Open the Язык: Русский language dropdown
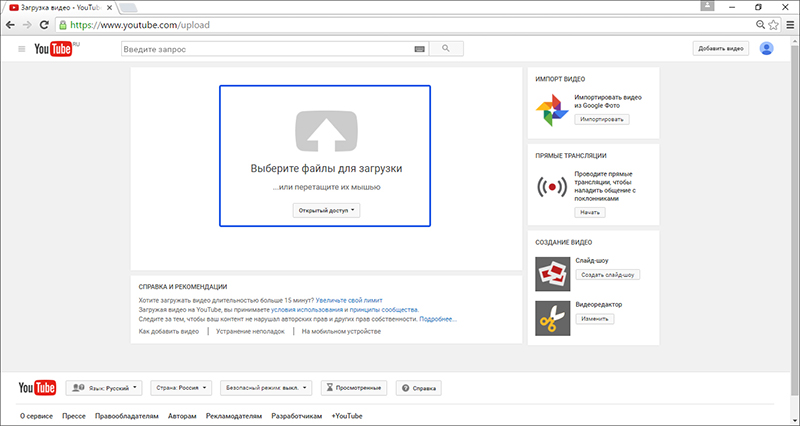 pyautogui.click(x=102, y=387)
